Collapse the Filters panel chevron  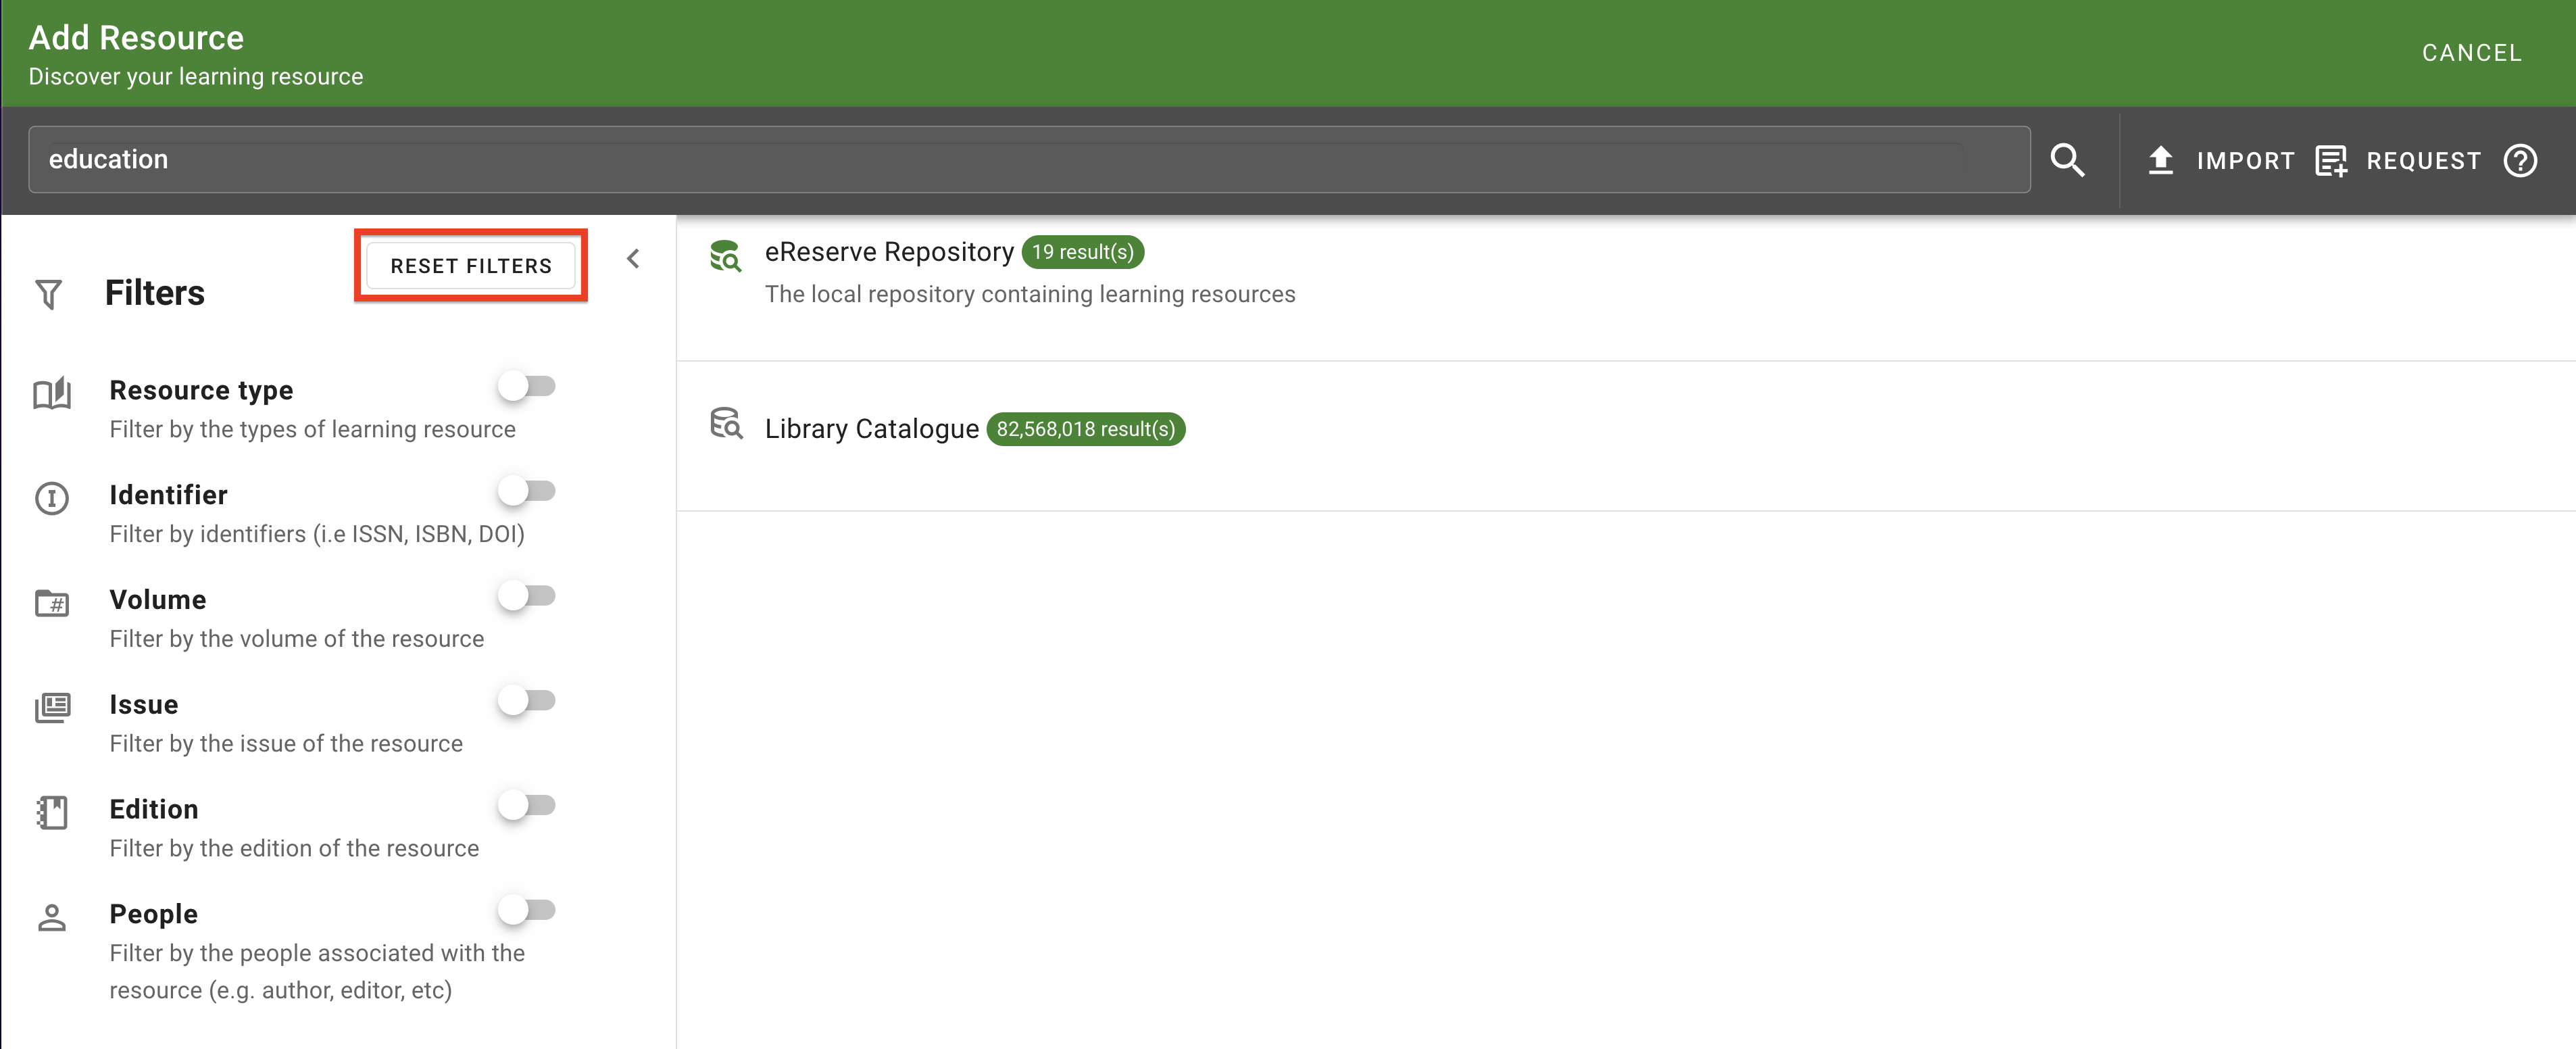(633, 259)
